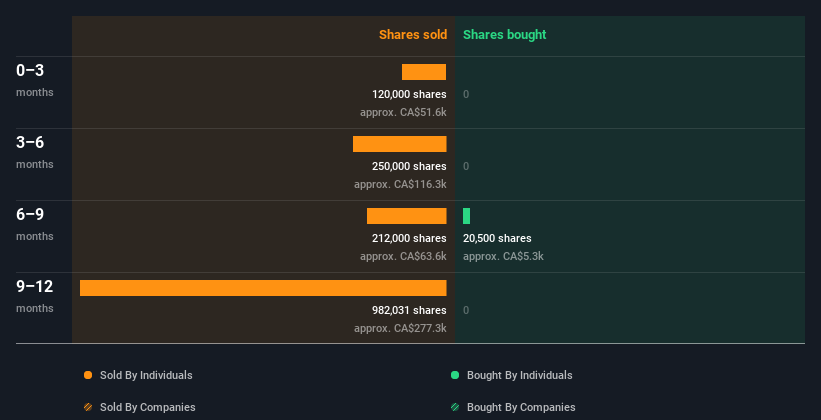Select the 3–6 months sold bar
Screen dimensions: 821x420
400,144
